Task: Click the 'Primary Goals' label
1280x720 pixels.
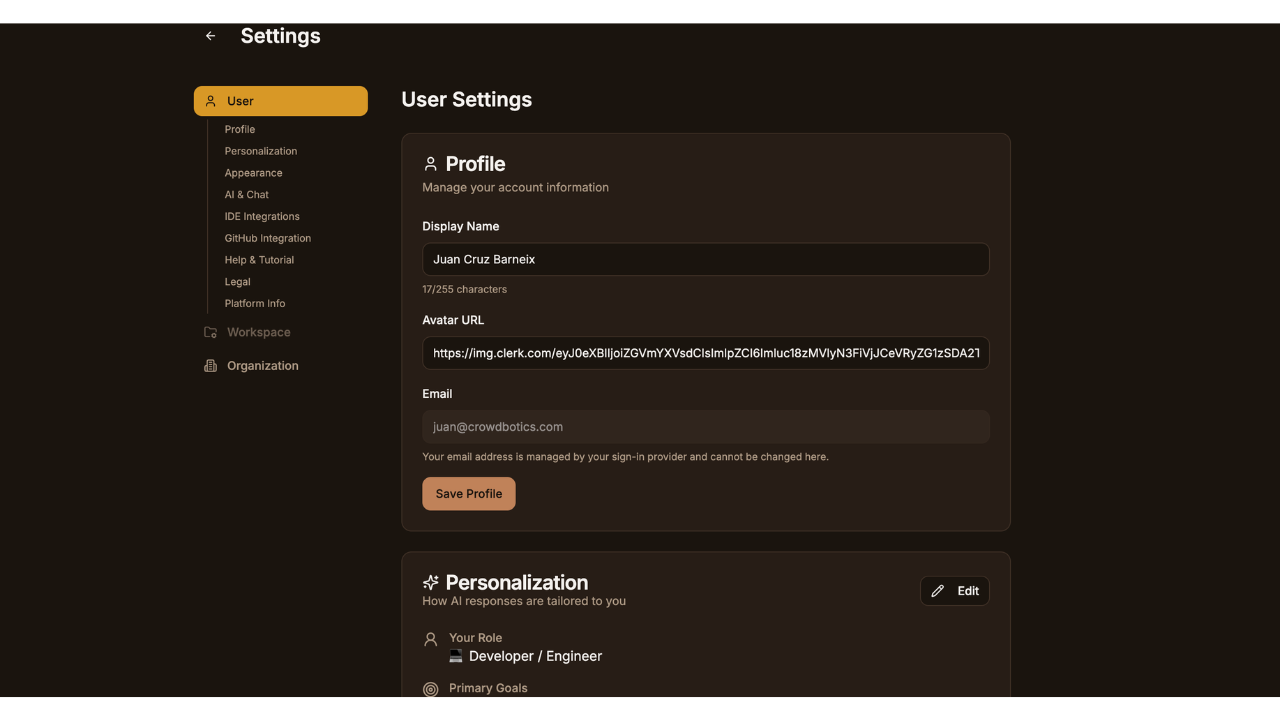Action: tap(488, 688)
